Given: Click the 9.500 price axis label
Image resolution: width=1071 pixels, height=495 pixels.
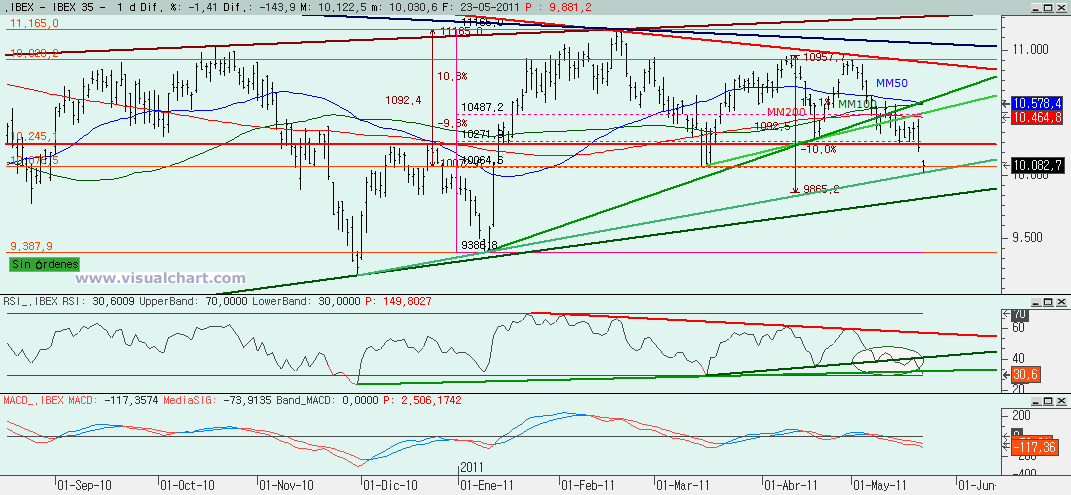Looking at the screenshot, I should tap(1029, 238).
